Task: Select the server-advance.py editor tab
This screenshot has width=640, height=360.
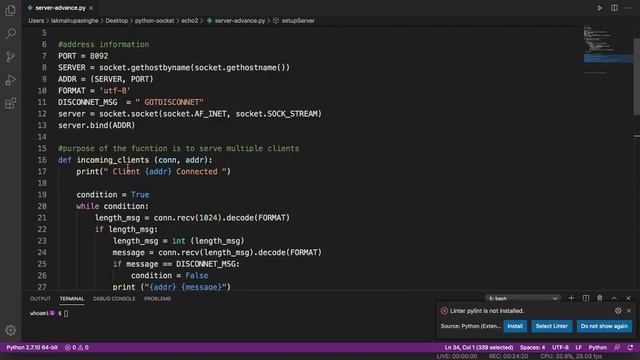Action: tap(60, 8)
